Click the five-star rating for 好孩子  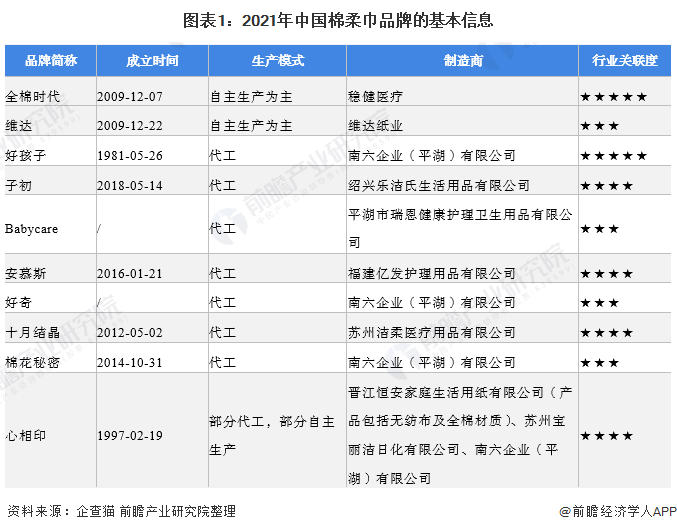614,156
